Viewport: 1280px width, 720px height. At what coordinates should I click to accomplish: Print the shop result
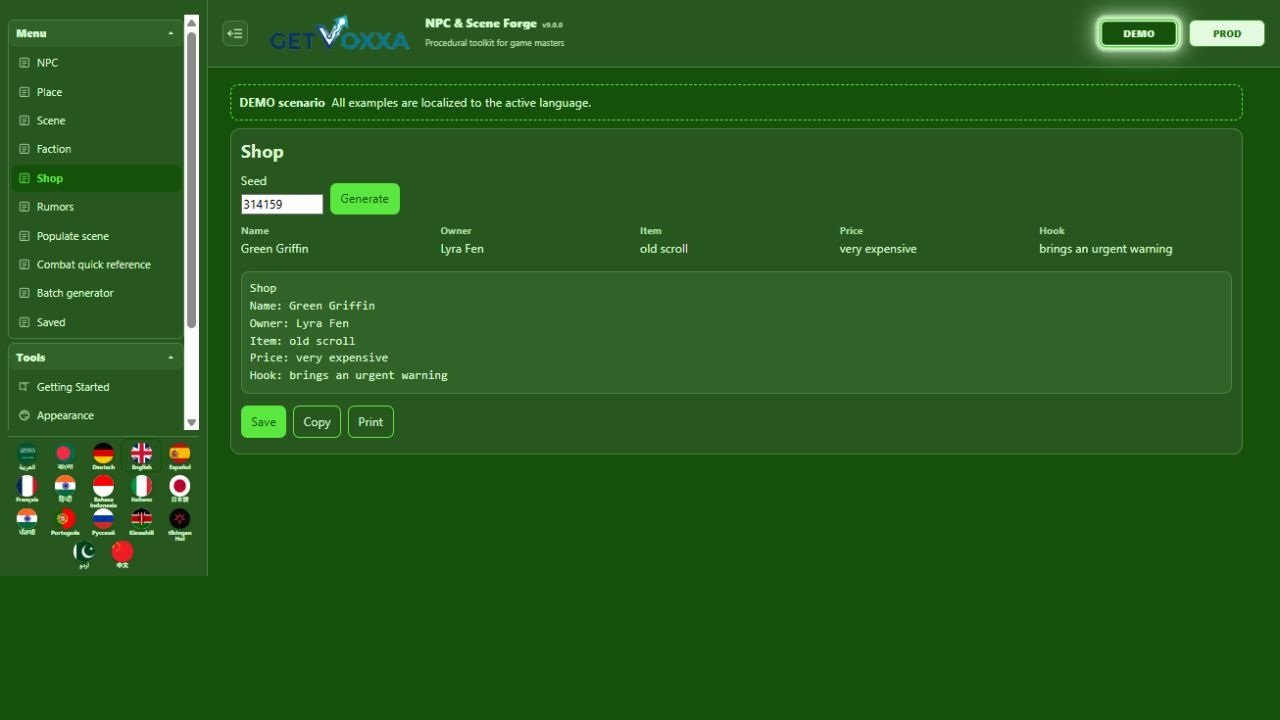371,422
